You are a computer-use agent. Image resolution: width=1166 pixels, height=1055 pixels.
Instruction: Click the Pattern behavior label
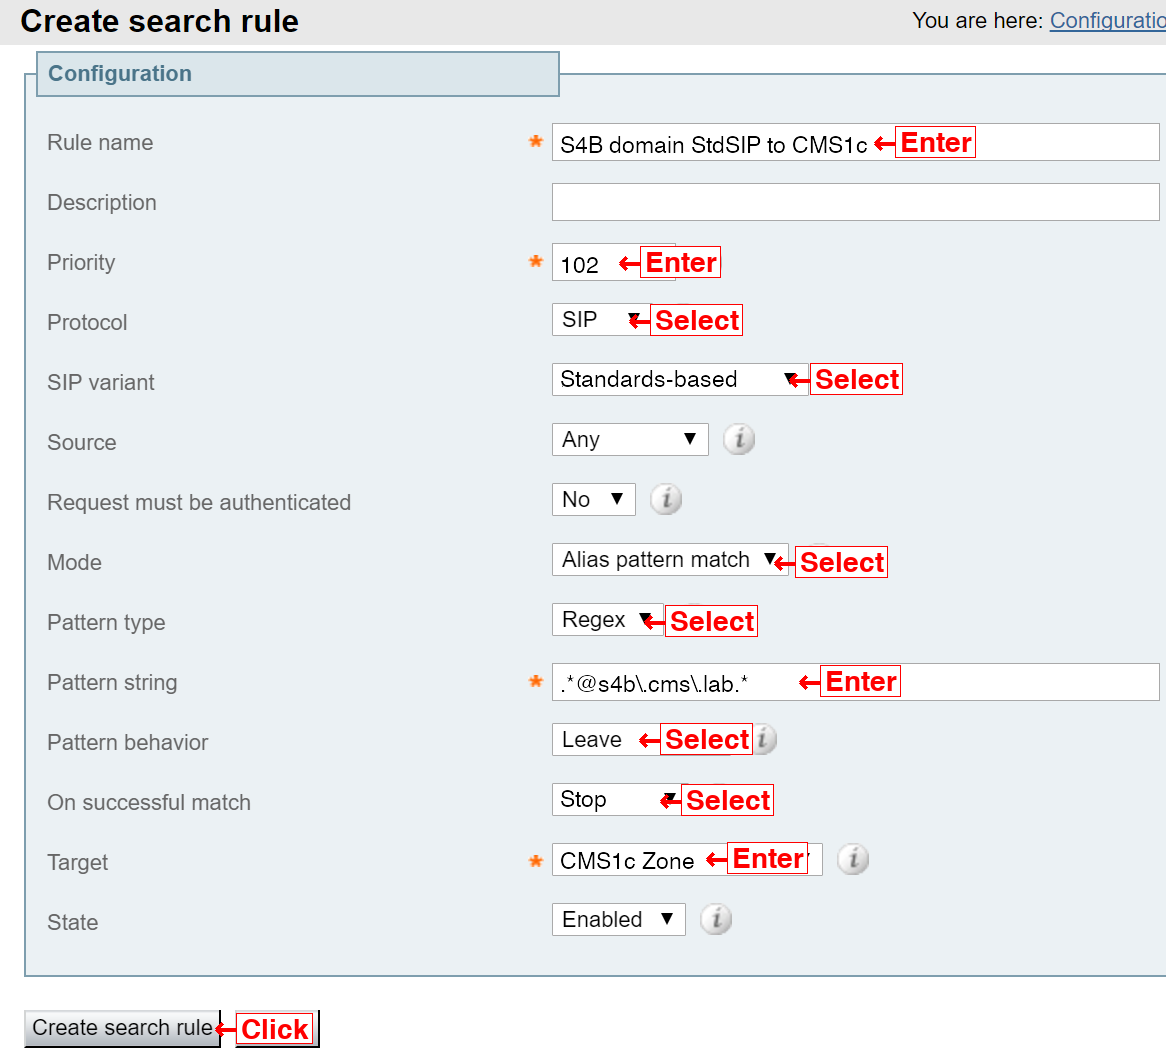point(128,743)
